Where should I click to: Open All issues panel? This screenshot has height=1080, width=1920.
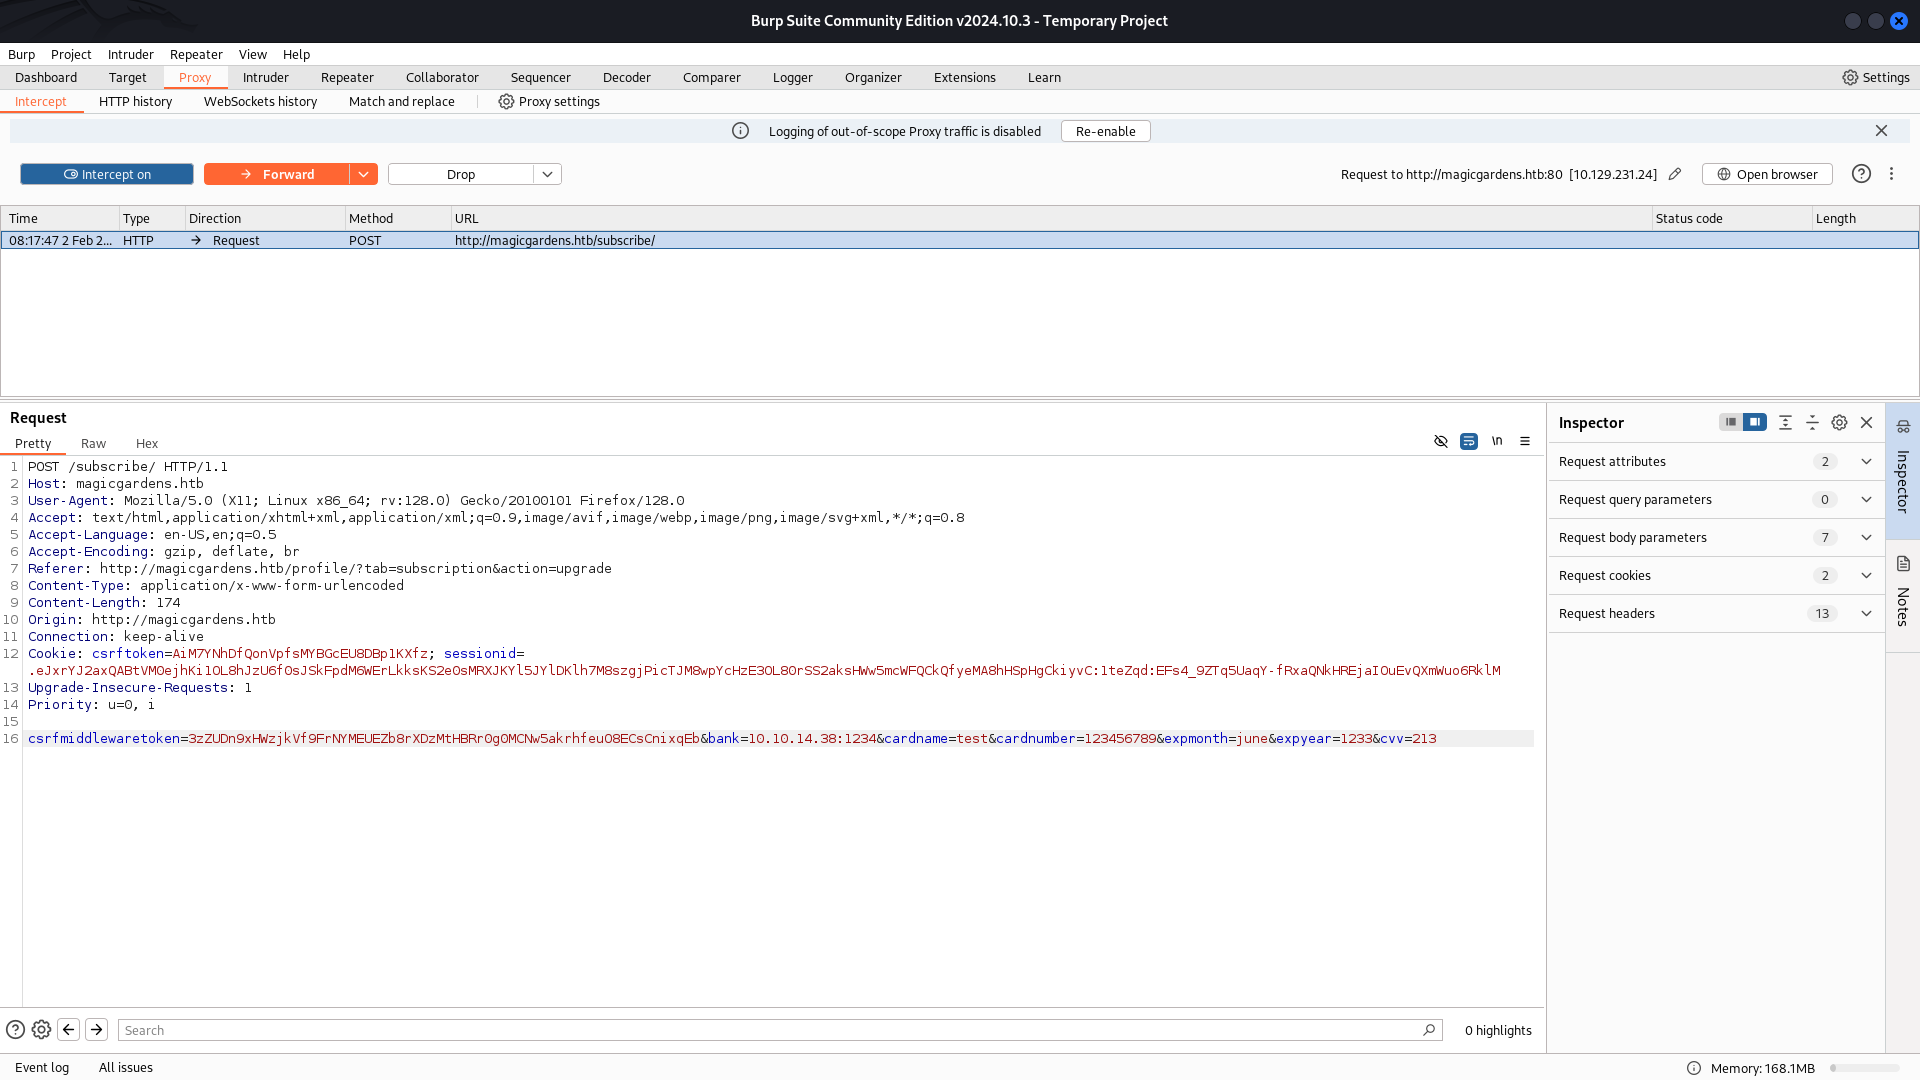(126, 1067)
